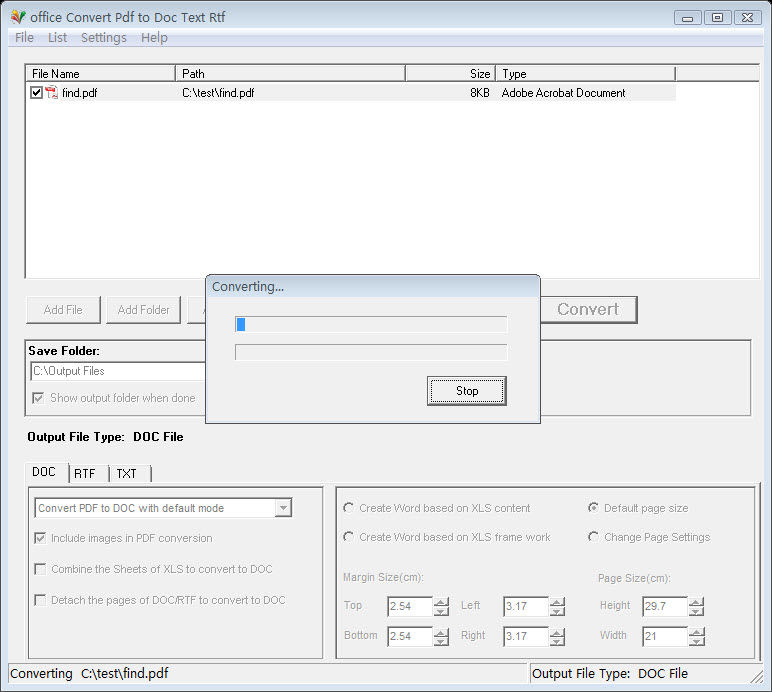Click the large Convert button

[588, 310]
